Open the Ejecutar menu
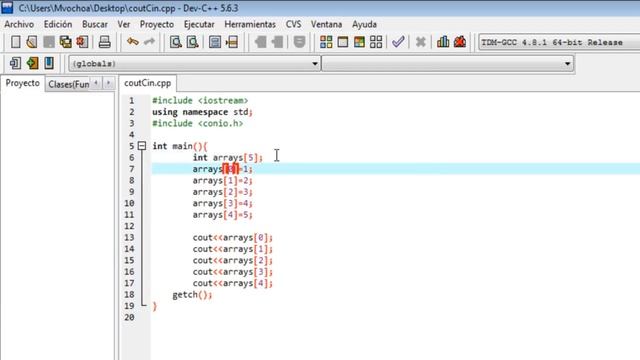This screenshot has width=640, height=360. pos(199,24)
